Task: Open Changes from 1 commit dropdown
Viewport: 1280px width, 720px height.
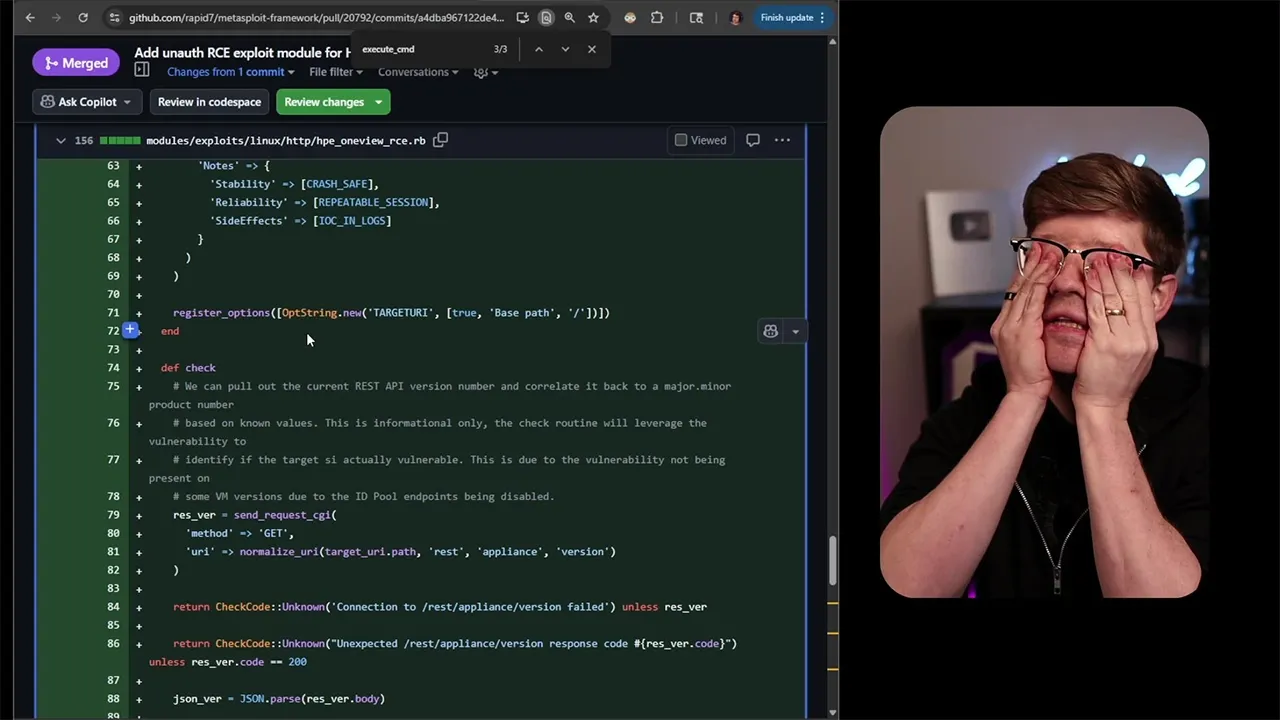Action: (230, 72)
